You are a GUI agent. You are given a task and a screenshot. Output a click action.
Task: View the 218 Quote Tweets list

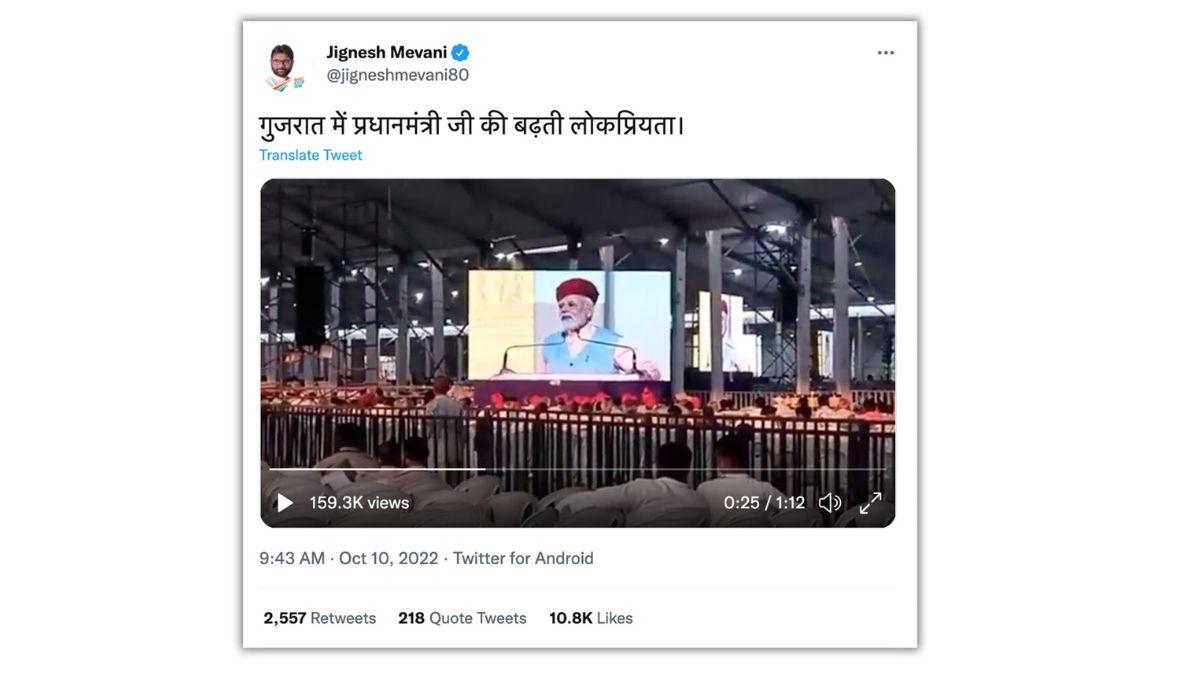tap(462, 618)
